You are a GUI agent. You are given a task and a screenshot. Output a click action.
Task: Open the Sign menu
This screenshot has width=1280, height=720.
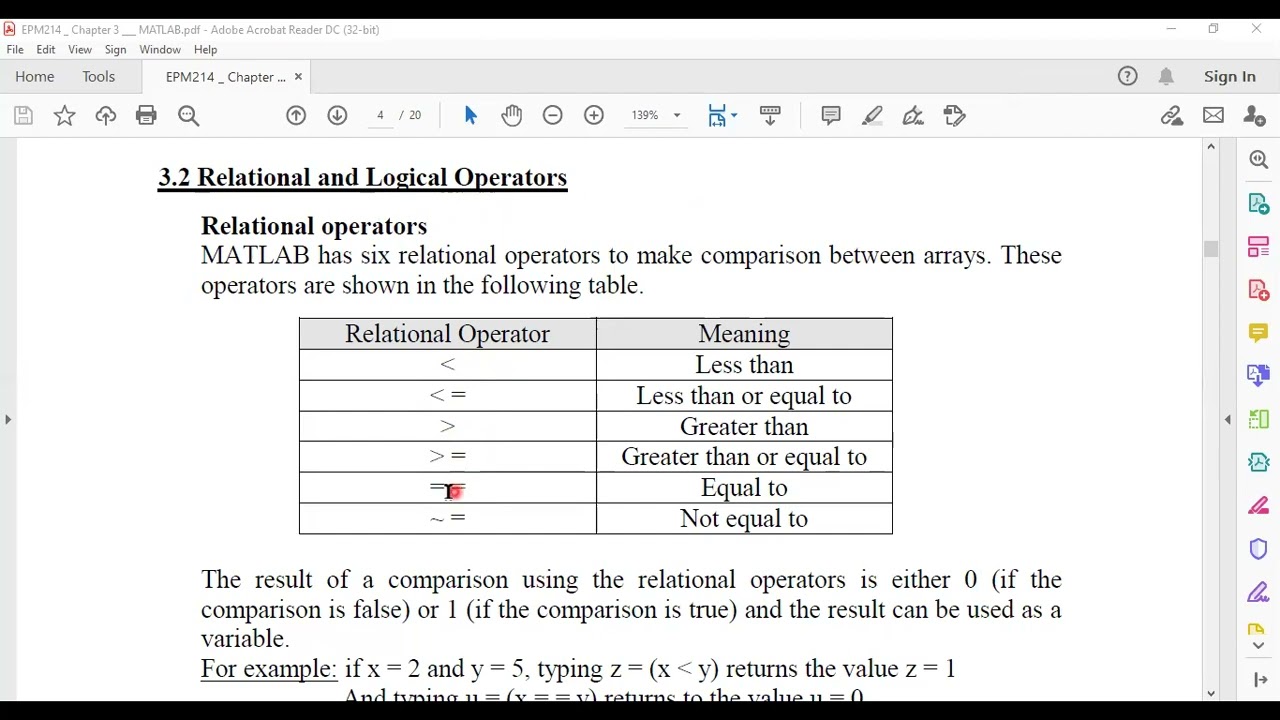(116, 50)
